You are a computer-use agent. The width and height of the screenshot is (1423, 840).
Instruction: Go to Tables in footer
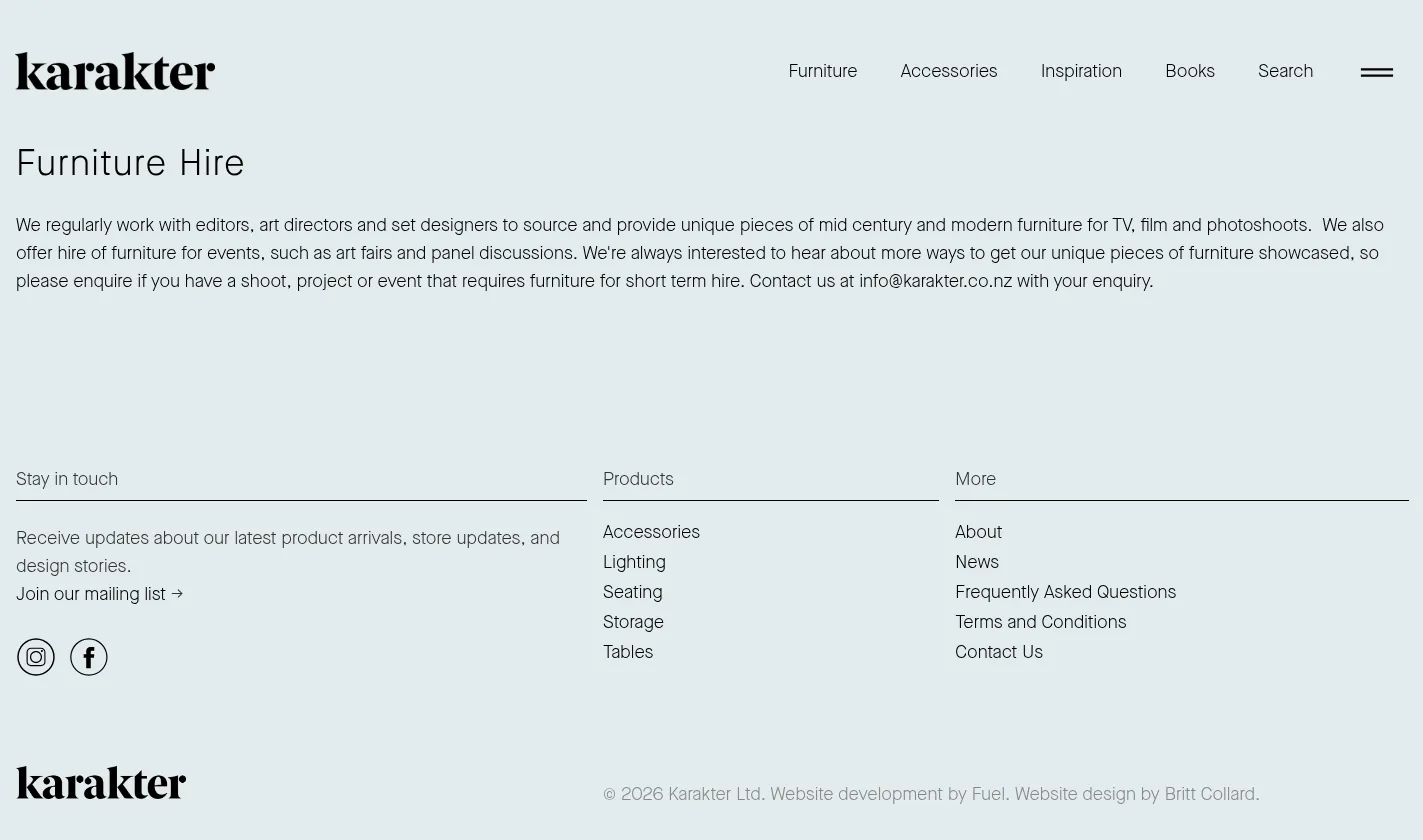(x=628, y=652)
